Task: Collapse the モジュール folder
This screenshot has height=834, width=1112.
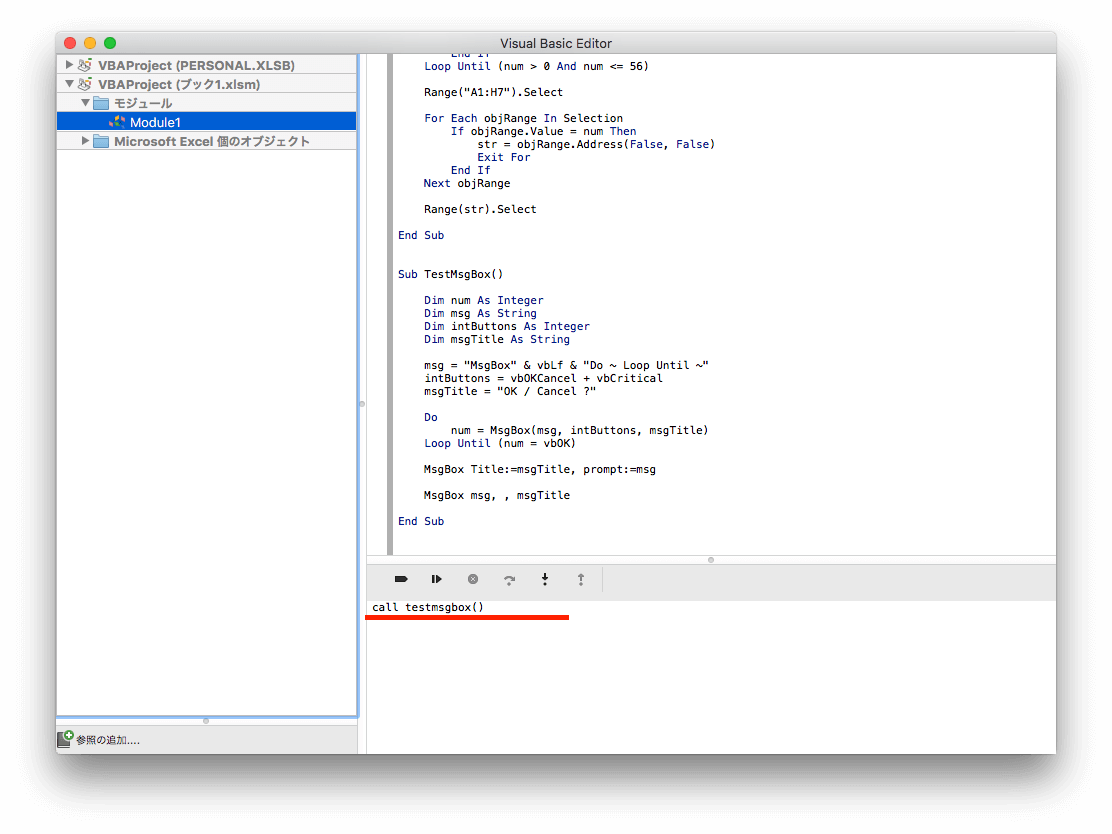Action: (86, 102)
